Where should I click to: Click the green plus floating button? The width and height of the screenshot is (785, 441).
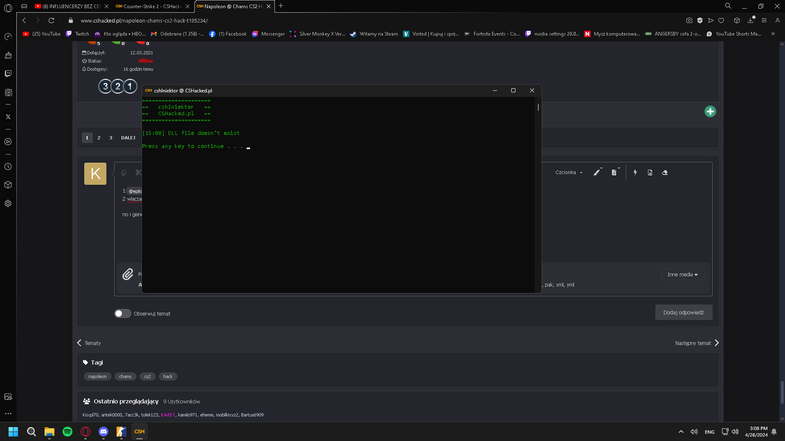click(710, 111)
